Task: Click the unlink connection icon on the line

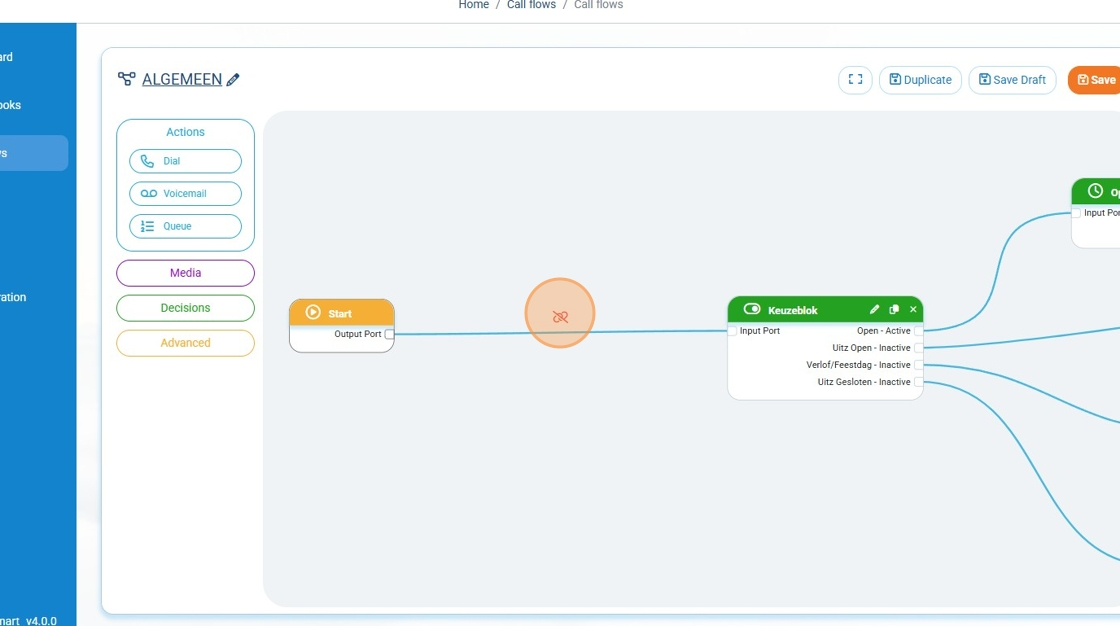Action: (x=560, y=316)
